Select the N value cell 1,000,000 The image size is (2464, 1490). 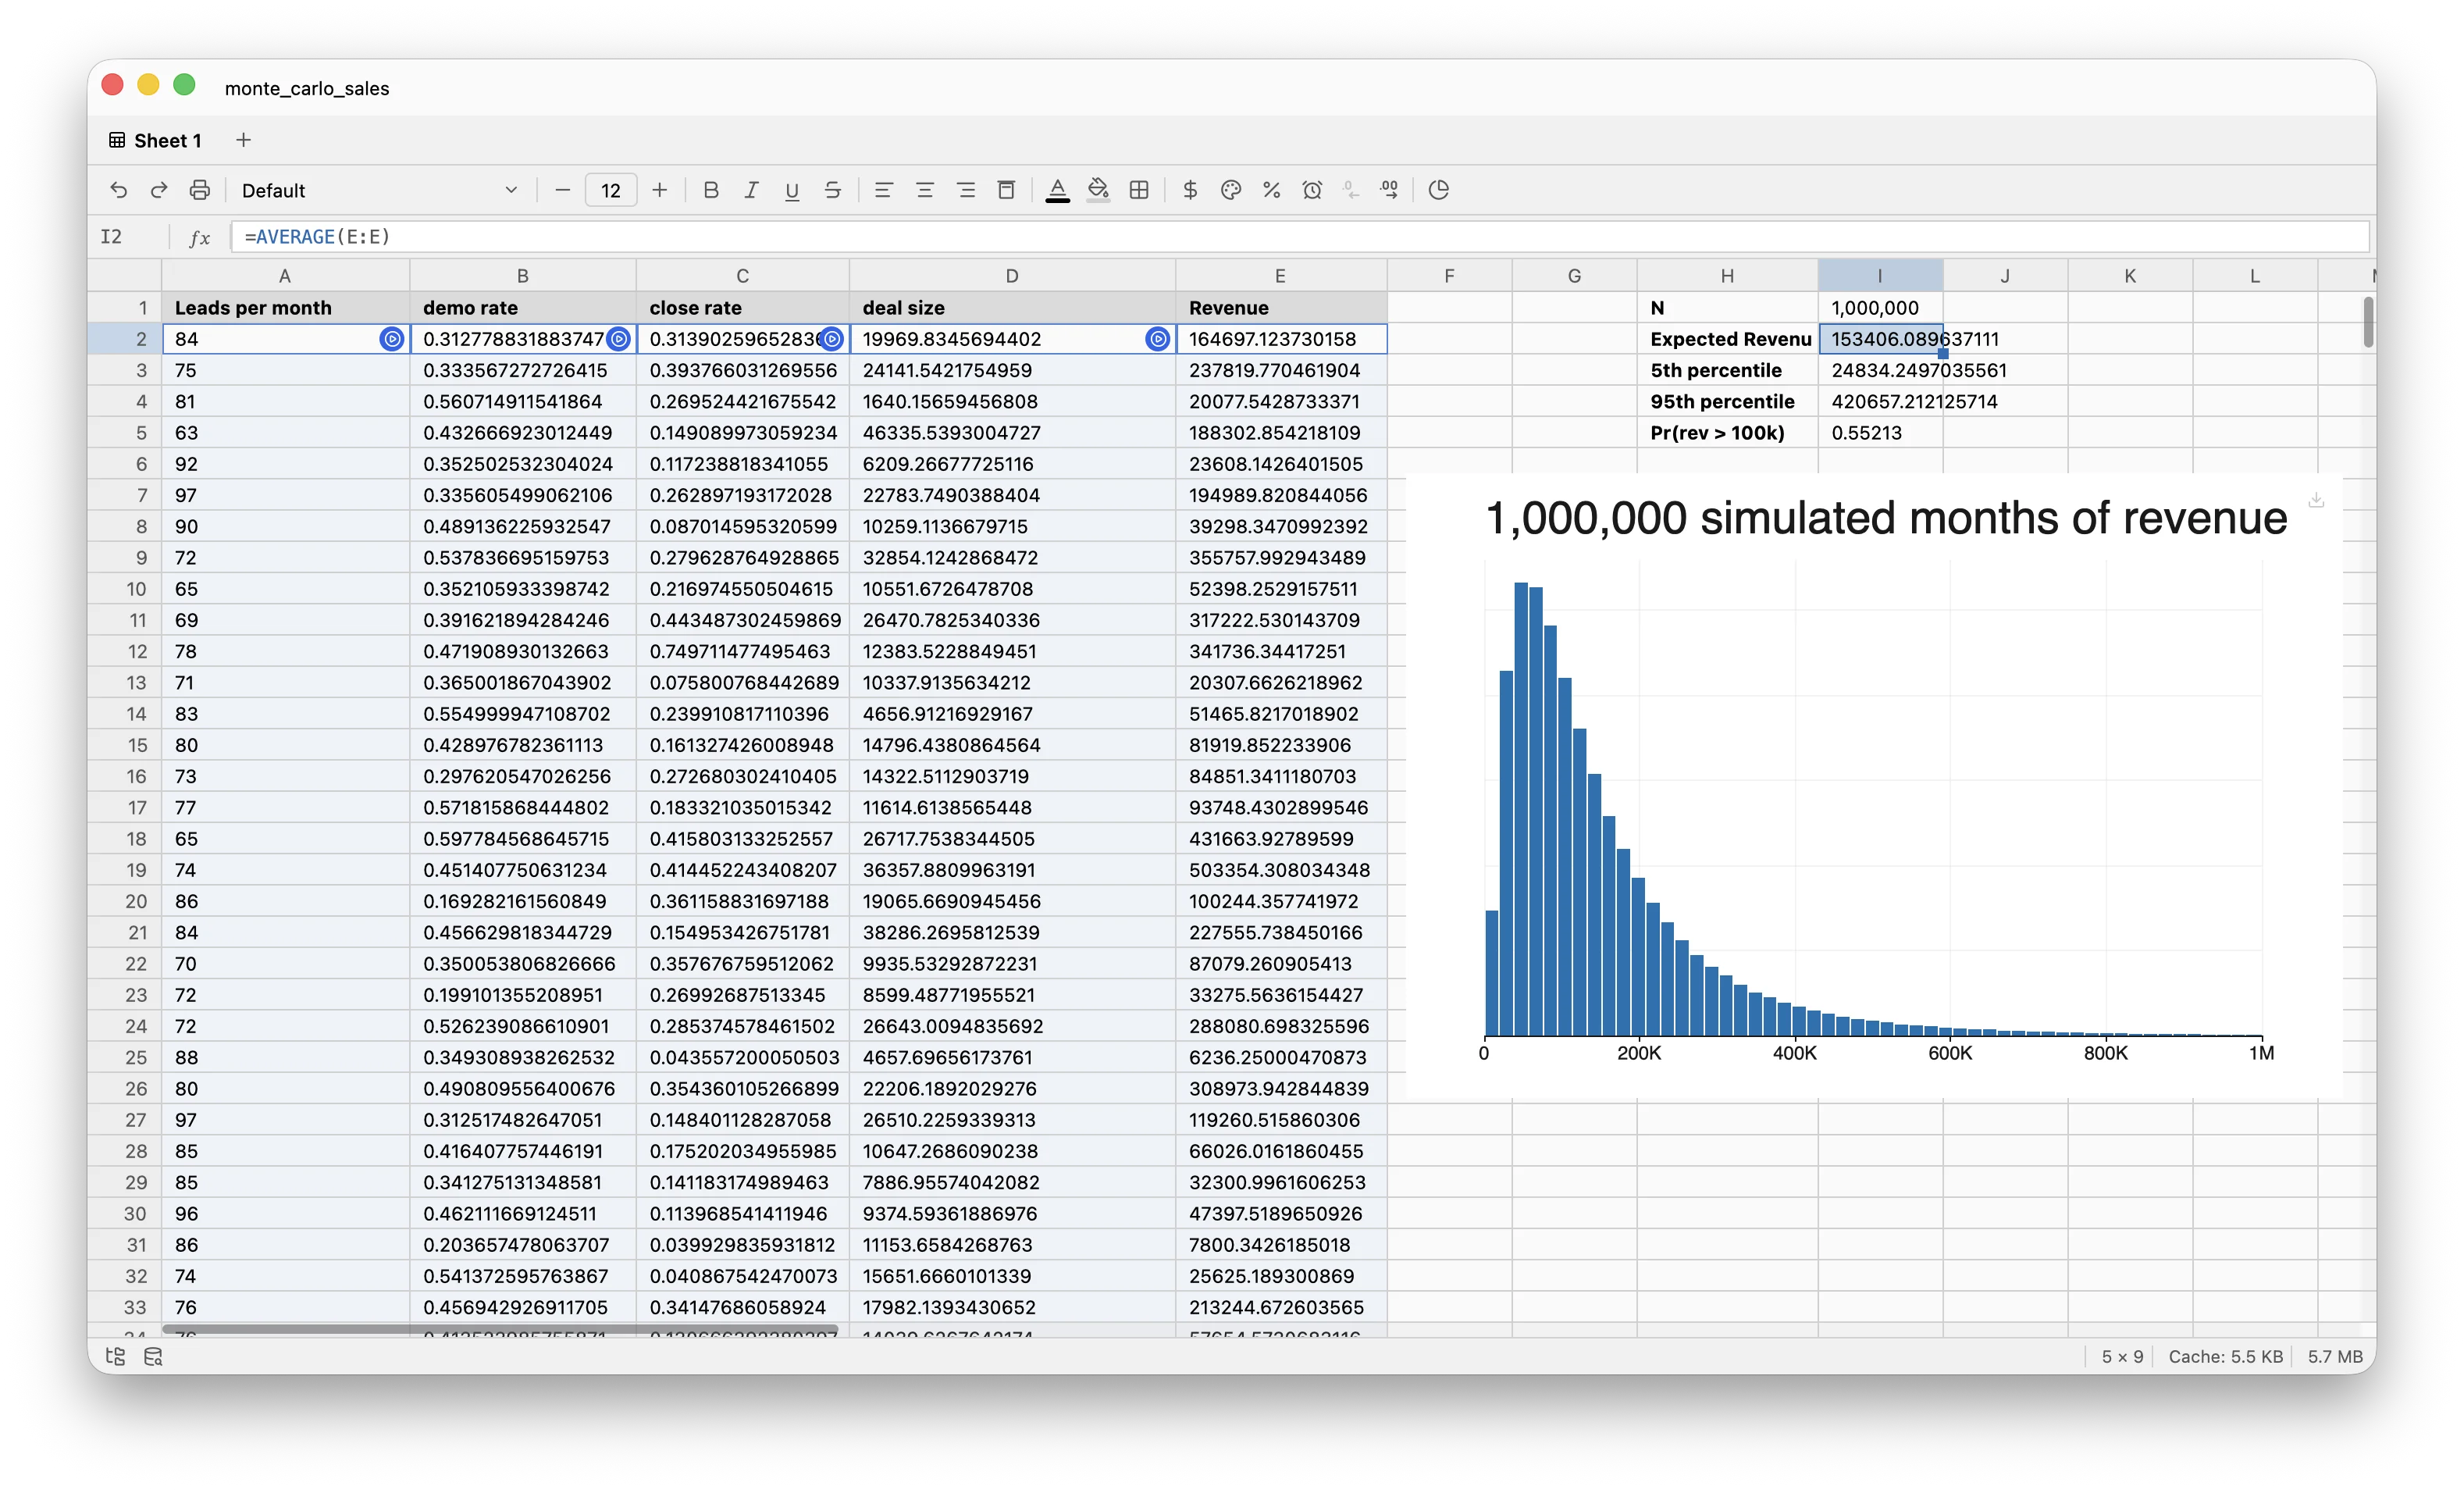click(x=1880, y=308)
